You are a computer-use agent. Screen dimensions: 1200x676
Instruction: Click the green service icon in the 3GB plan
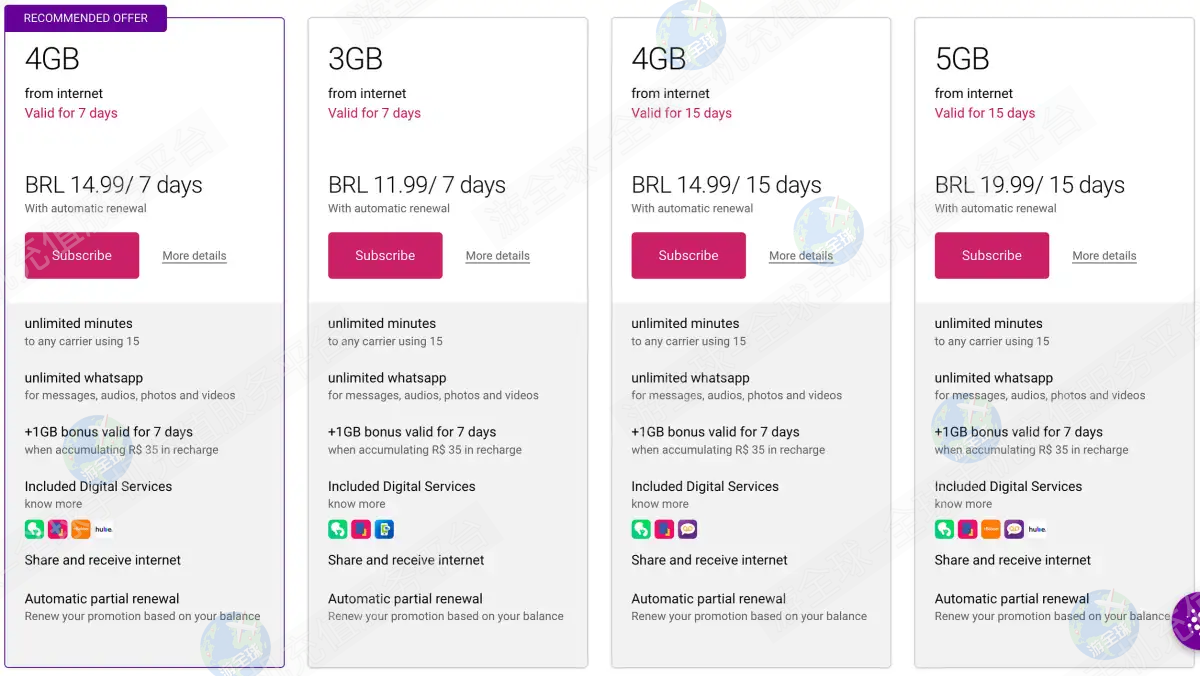point(337,529)
